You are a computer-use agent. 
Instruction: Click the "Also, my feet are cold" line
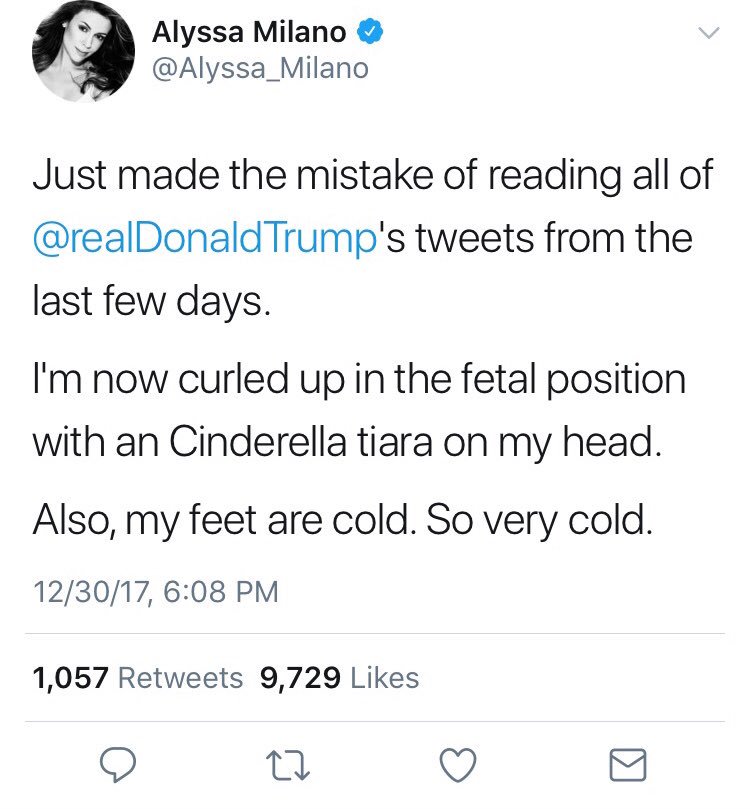[x=343, y=521]
